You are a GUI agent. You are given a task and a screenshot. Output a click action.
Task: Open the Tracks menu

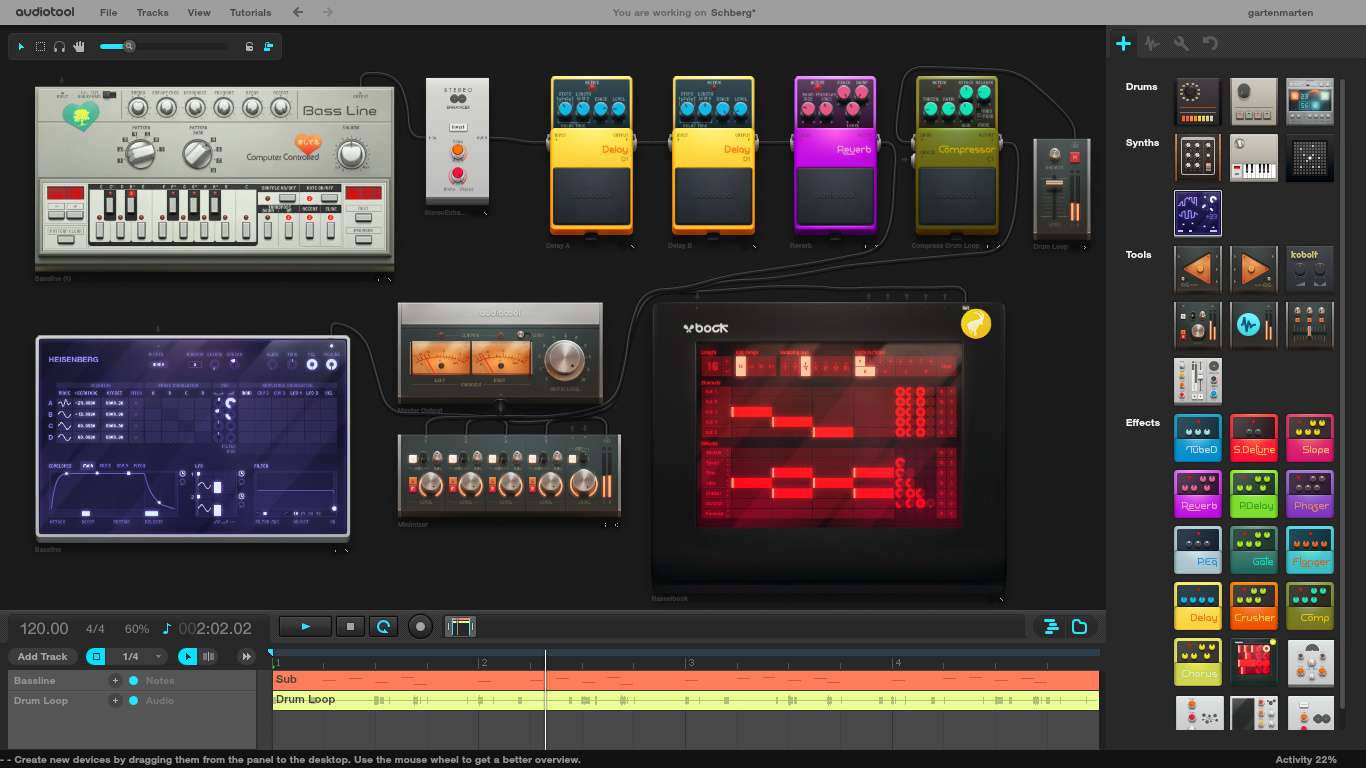[152, 13]
